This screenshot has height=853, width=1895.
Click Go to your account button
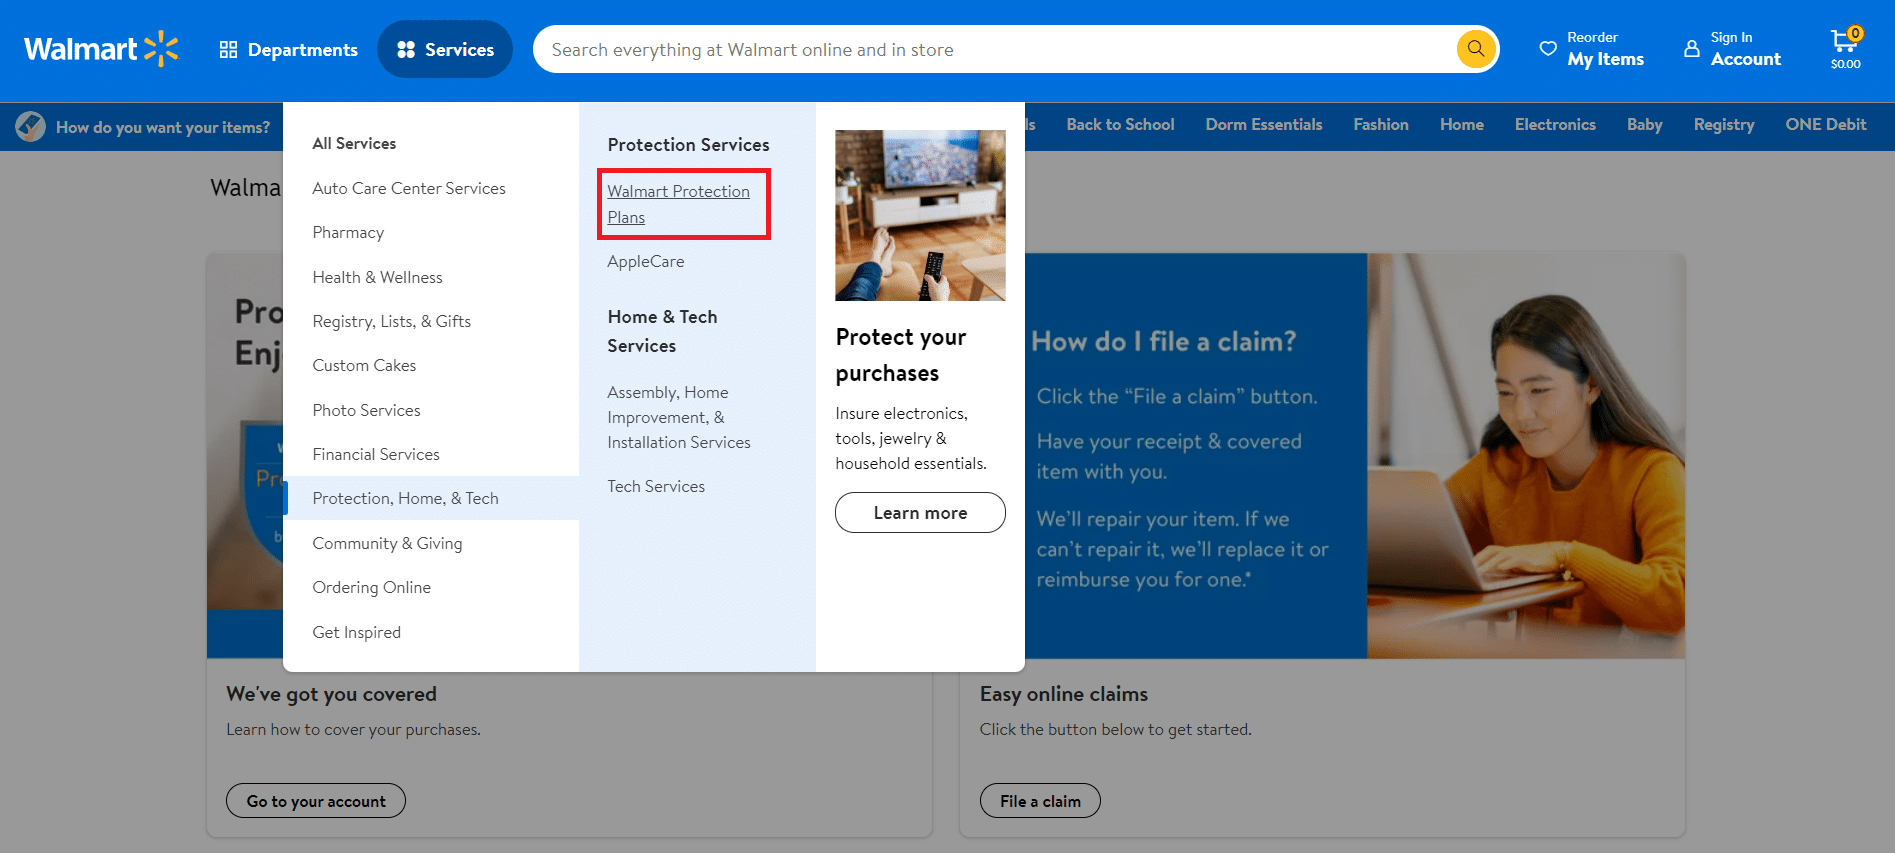pyautogui.click(x=316, y=801)
